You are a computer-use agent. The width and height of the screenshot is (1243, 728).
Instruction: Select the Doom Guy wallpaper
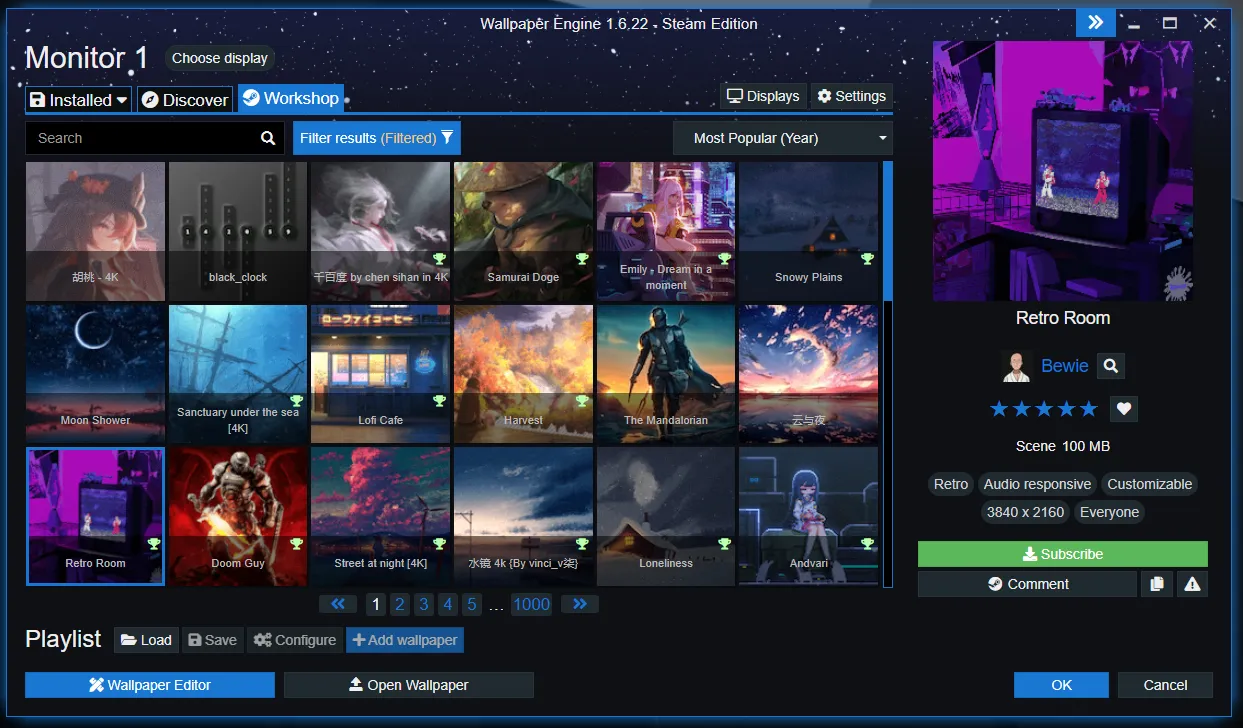(238, 516)
